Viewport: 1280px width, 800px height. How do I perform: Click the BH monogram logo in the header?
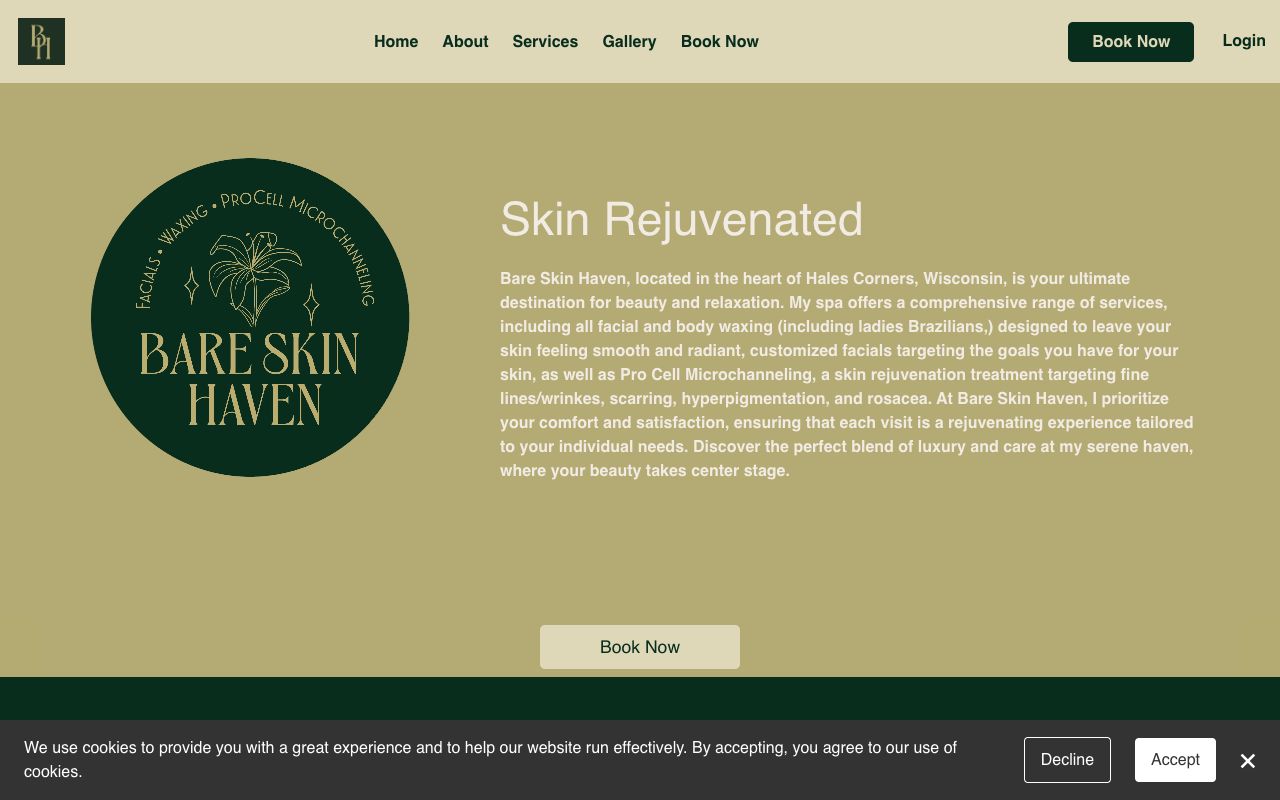tap(41, 41)
